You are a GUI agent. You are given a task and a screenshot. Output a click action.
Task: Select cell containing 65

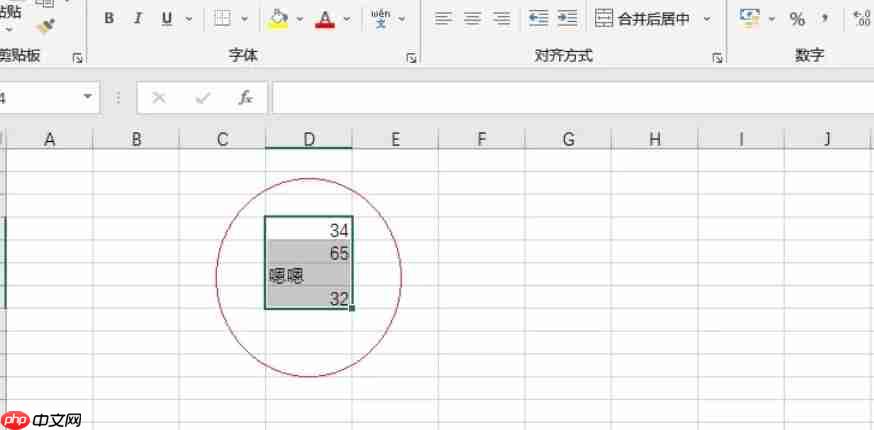coord(309,252)
